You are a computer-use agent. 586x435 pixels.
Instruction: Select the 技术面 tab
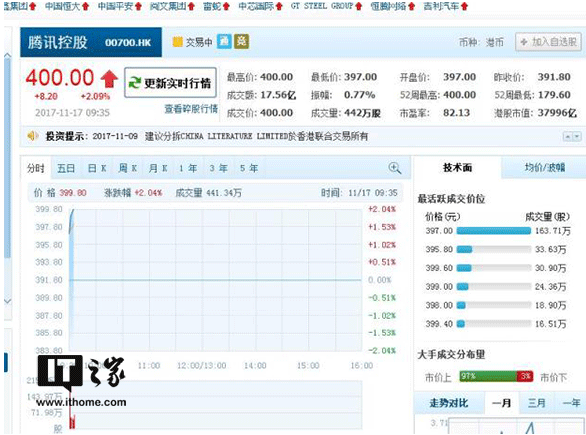[457, 167]
